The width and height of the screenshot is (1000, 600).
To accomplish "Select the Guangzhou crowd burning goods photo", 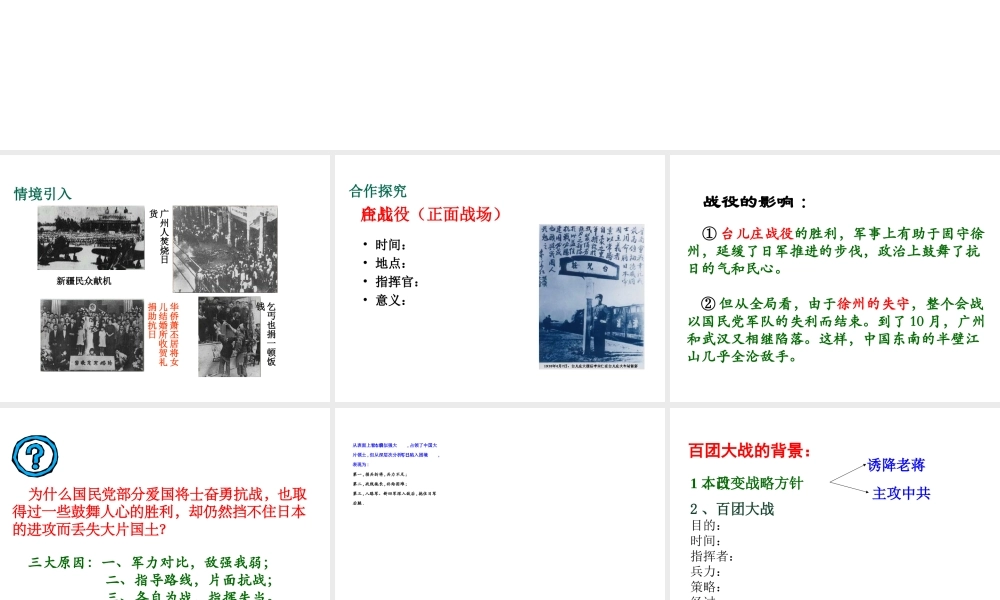I will click(x=225, y=250).
